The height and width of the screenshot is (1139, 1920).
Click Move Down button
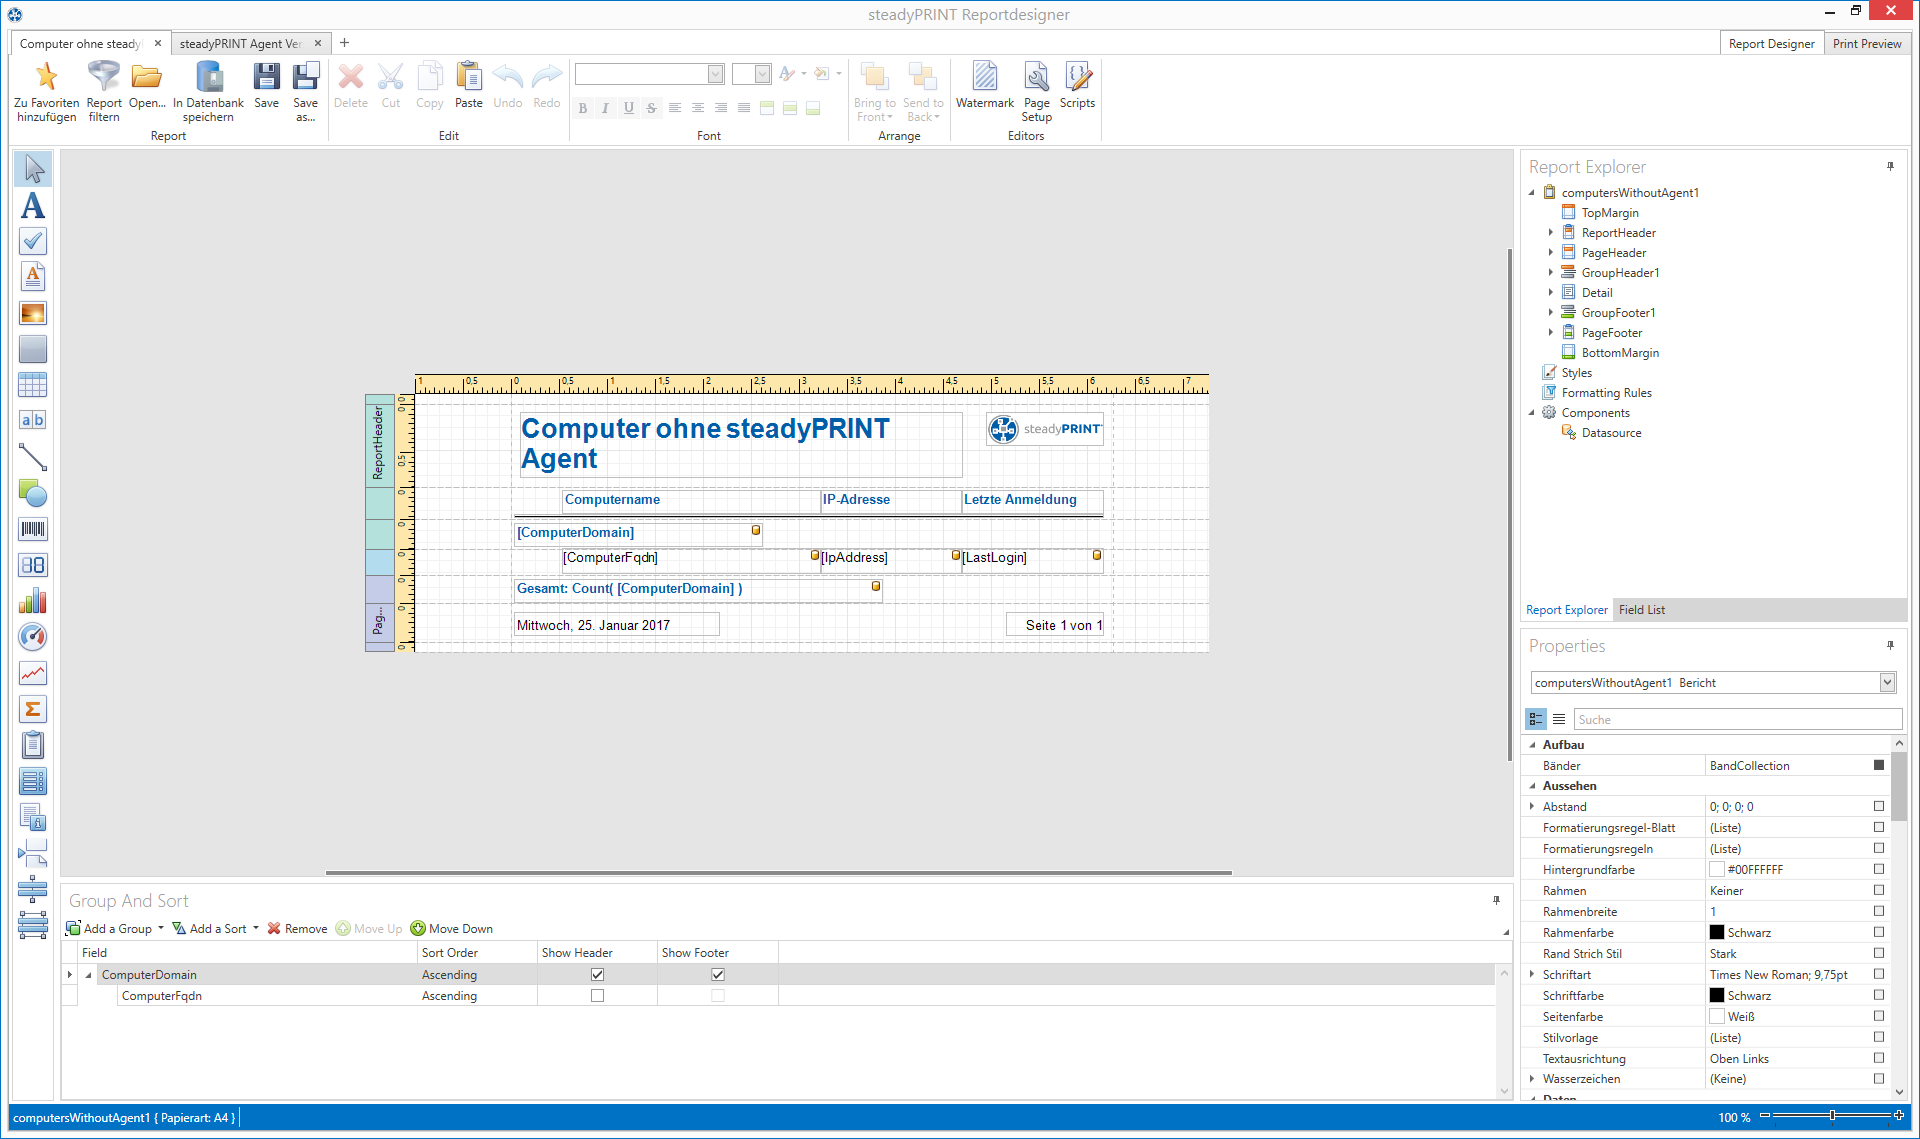tap(452, 928)
